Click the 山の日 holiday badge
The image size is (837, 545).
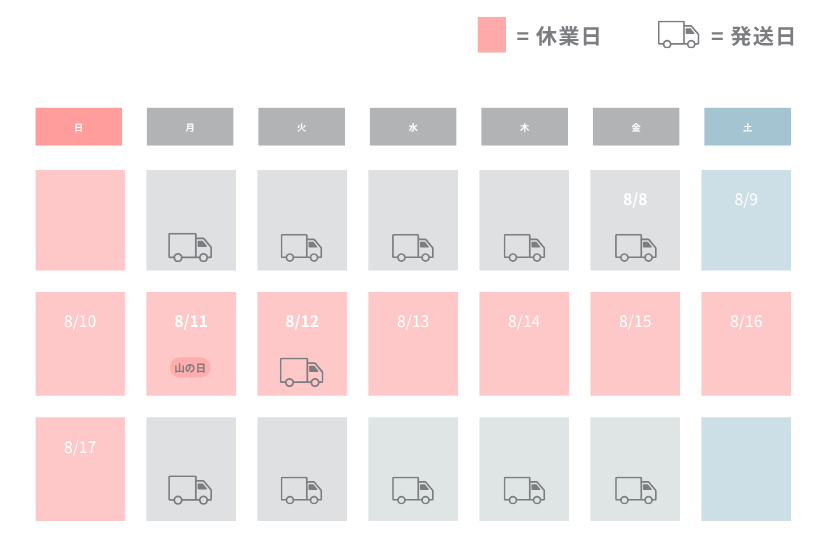[x=190, y=368]
